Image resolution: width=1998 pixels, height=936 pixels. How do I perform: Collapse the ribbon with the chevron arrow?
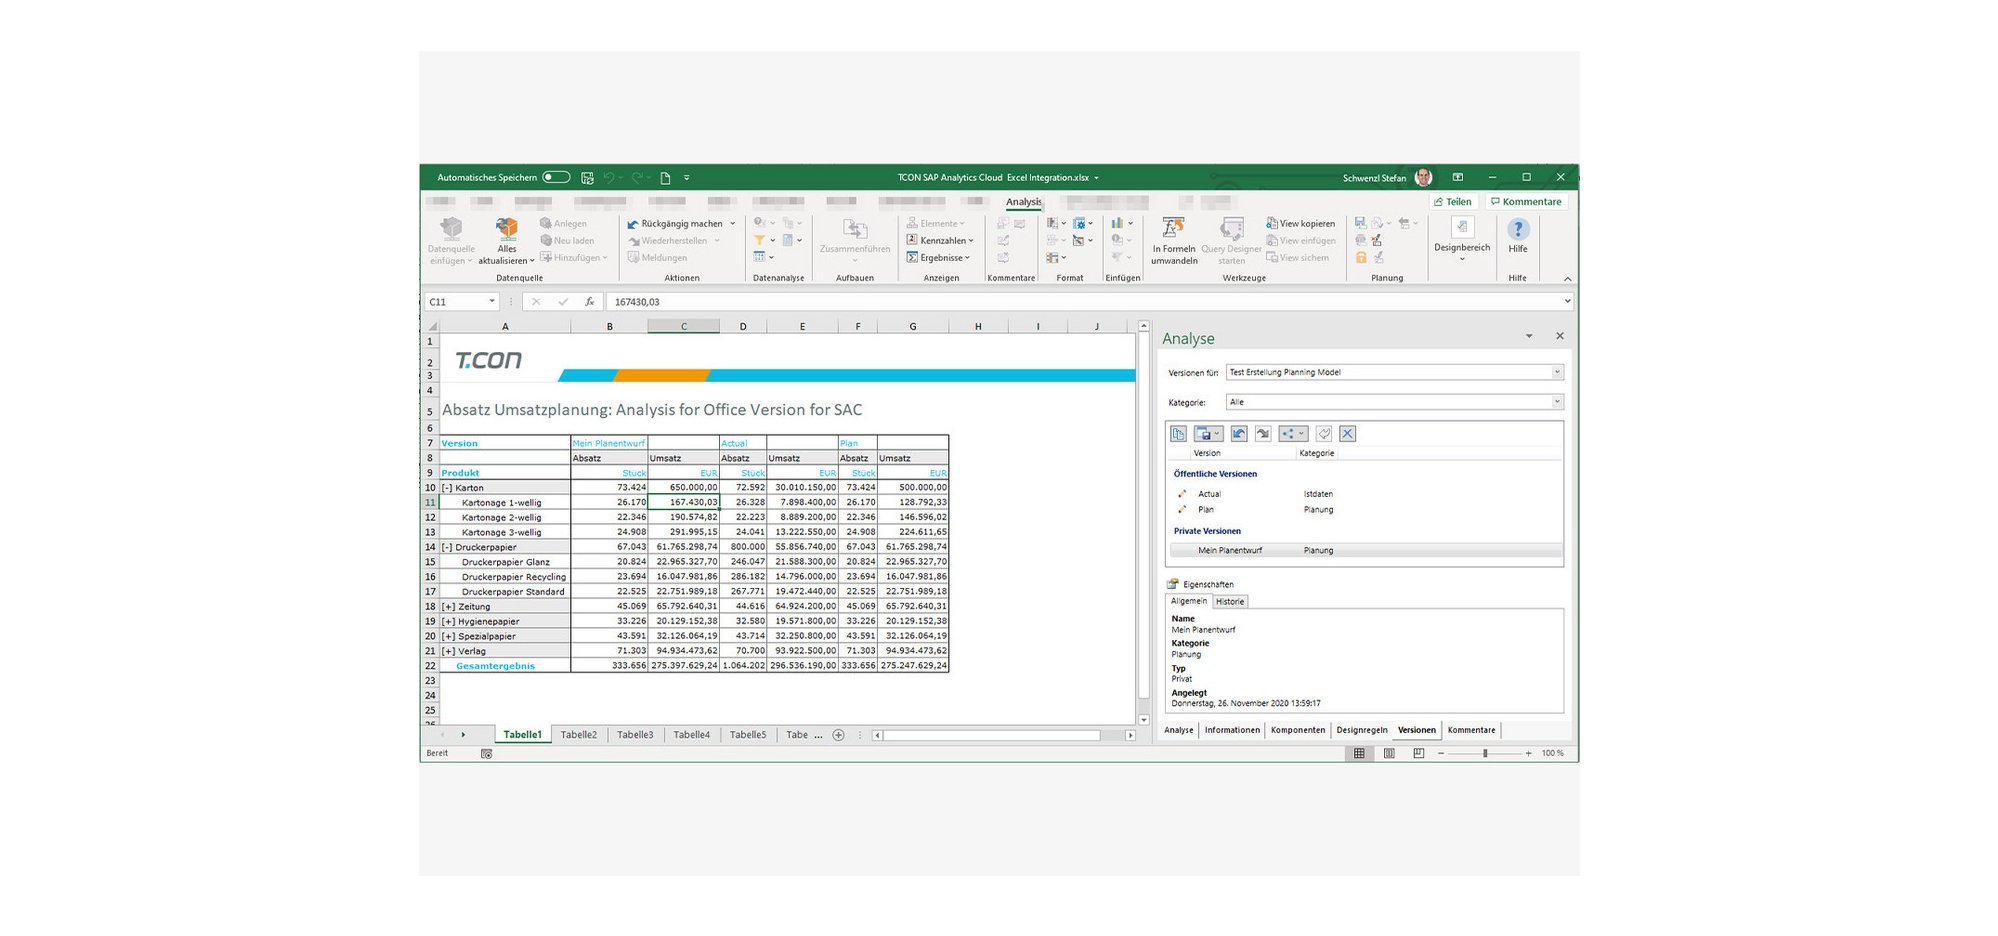tap(1567, 279)
